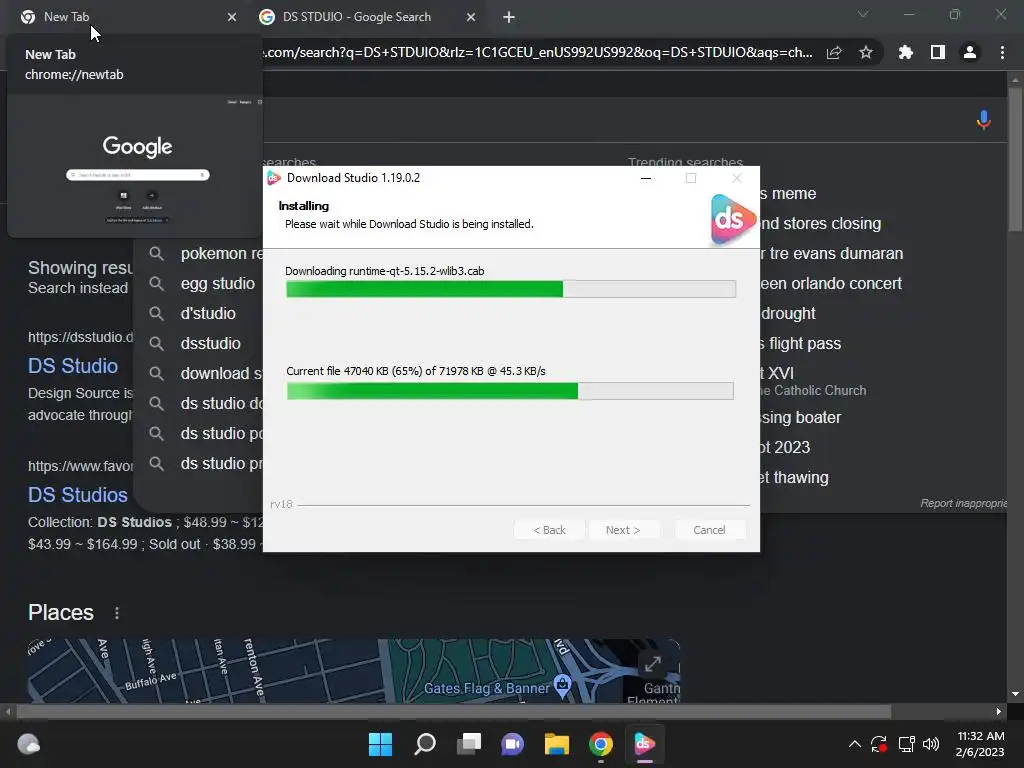Image resolution: width=1024 pixels, height=768 pixels.
Task: Select trending search 'flight pass'
Action: [801, 344]
